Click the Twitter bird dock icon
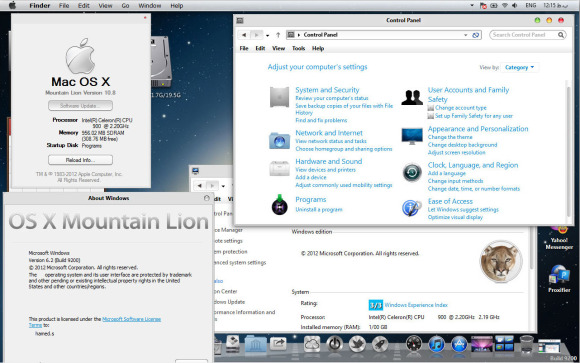The width and height of the screenshot is (580, 363). pos(357,344)
